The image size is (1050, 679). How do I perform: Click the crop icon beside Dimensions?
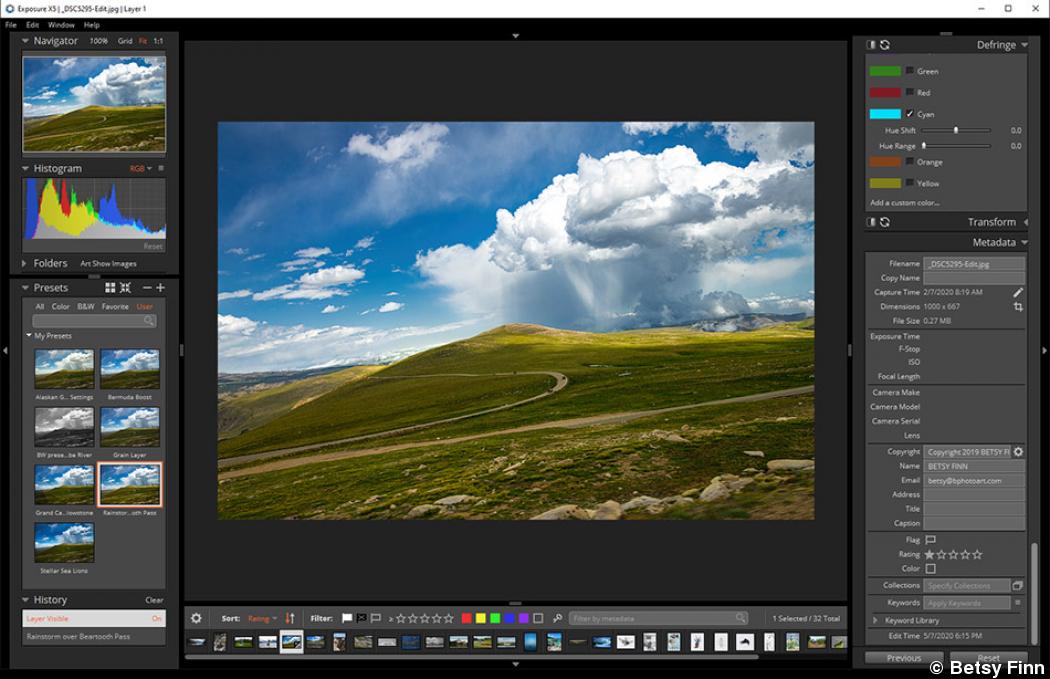tap(1018, 307)
